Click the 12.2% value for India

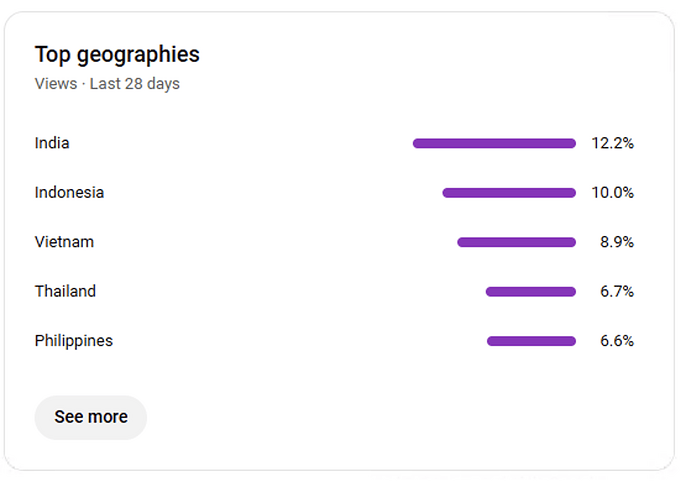pyautogui.click(x=612, y=143)
